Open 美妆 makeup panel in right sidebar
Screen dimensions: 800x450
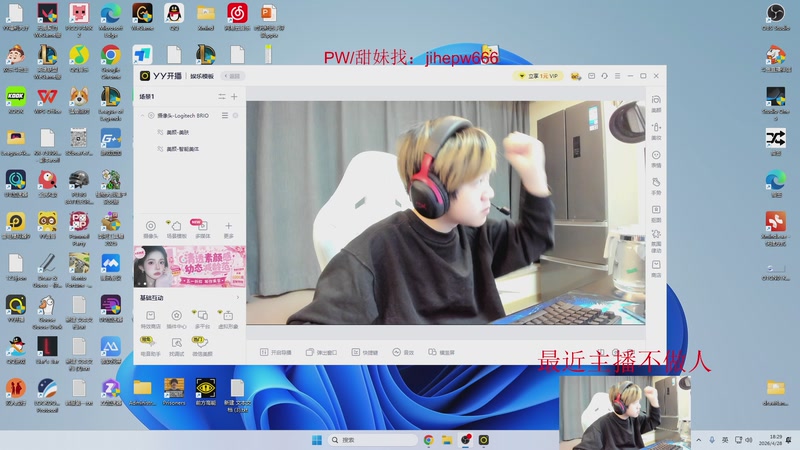point(656,131)
